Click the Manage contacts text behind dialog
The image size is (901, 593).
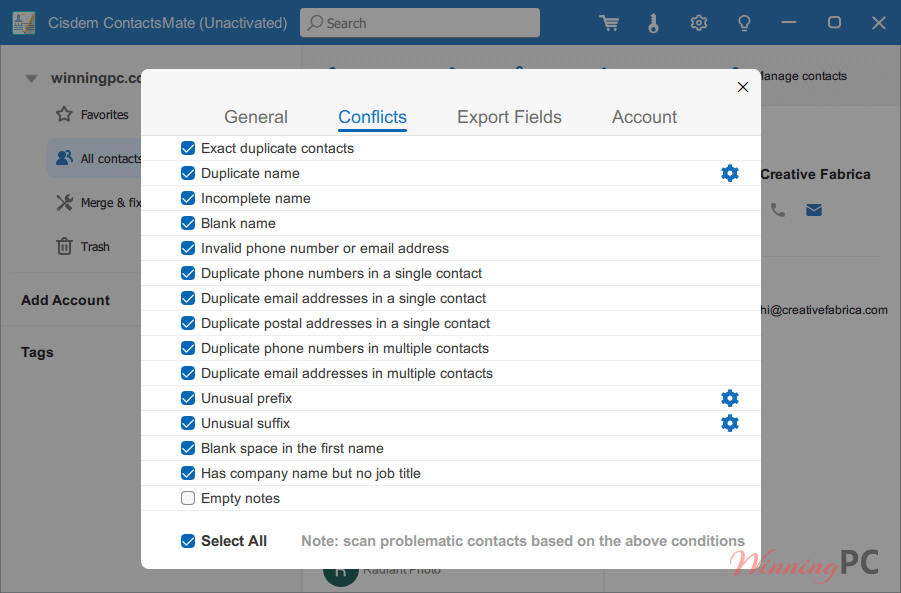point(803,76)
